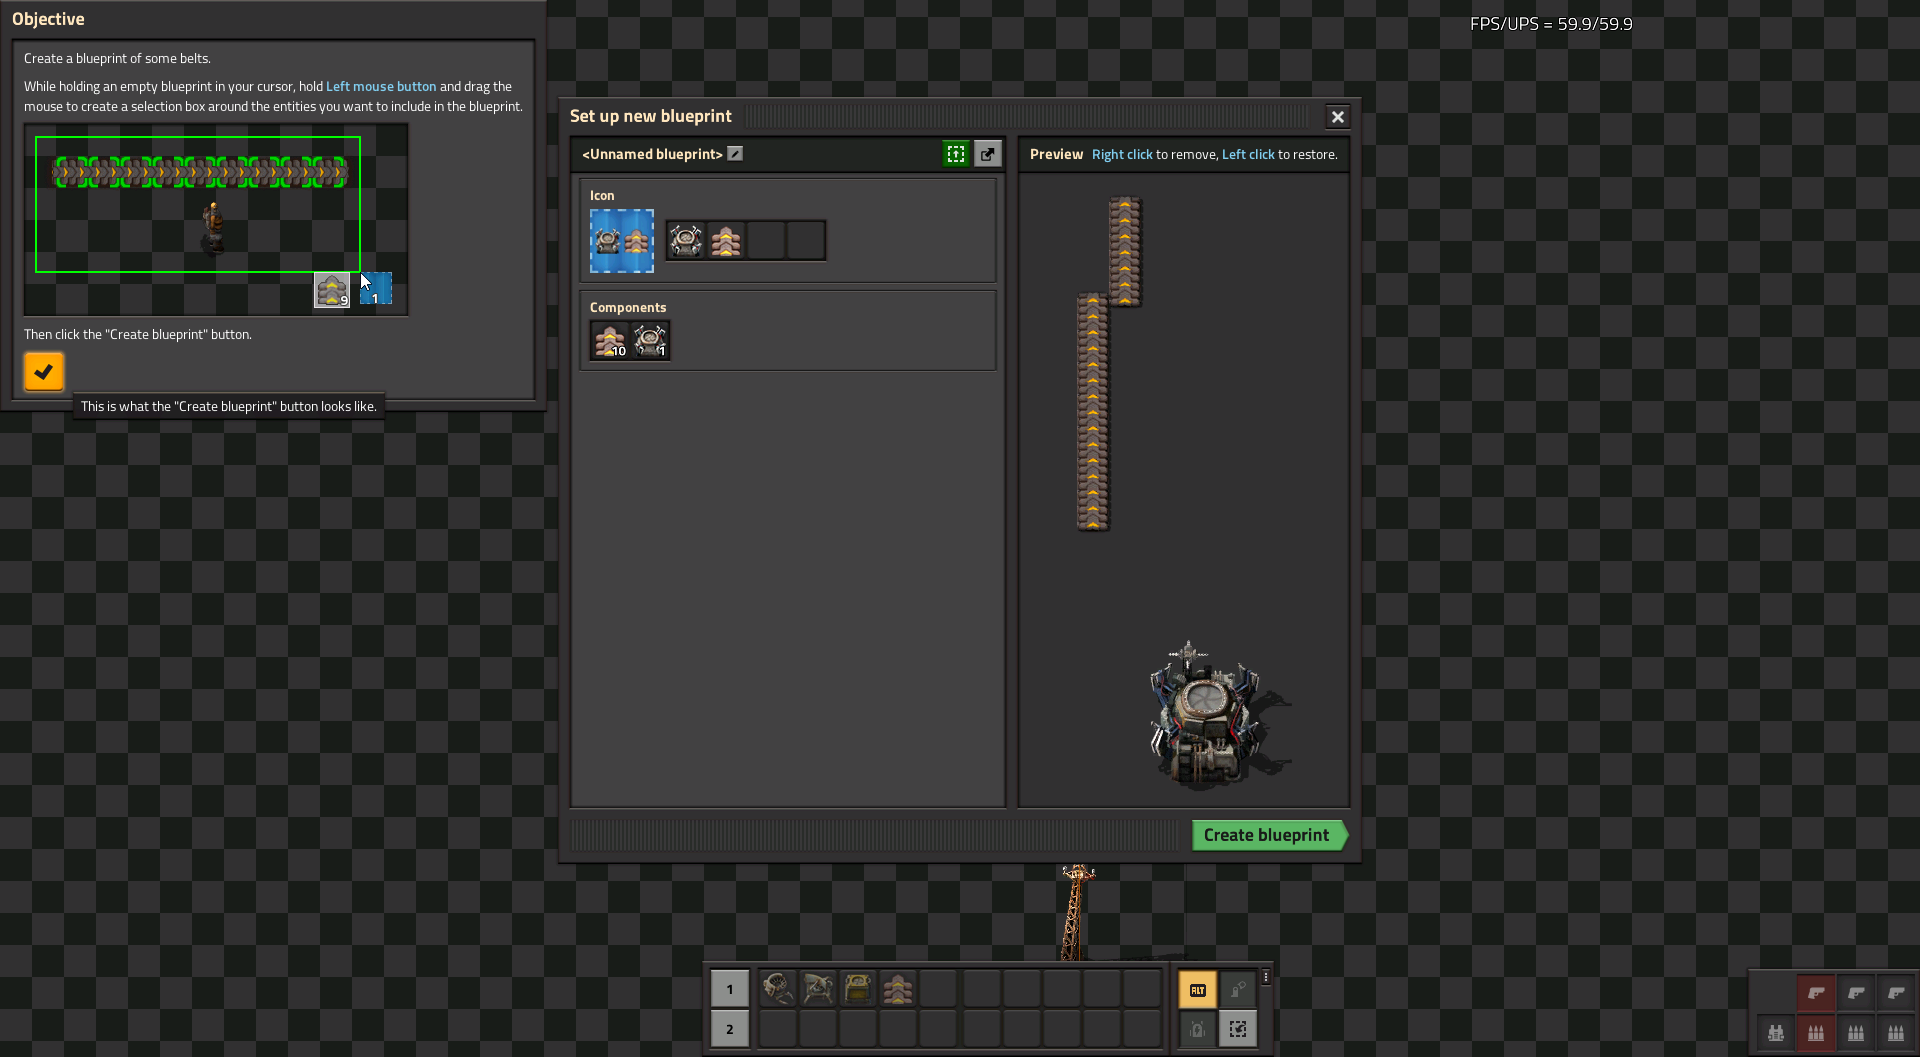Click the green Create blueprint button

click(1269, 835)
